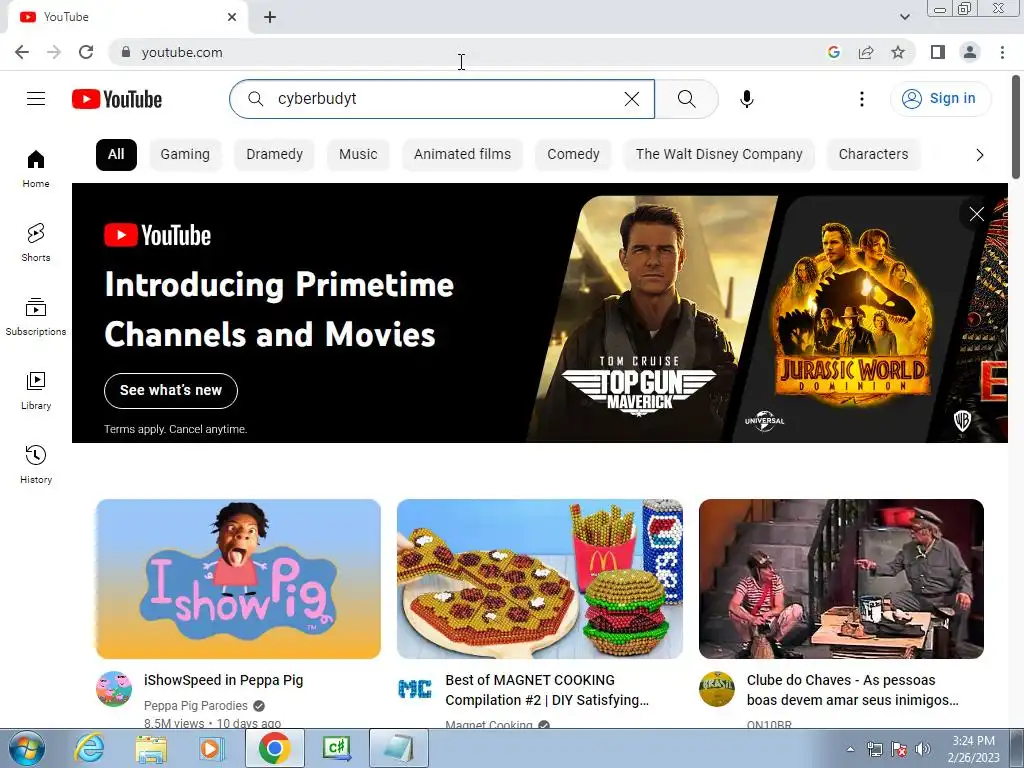Click the Sign in button

click(x=940, y=99)
